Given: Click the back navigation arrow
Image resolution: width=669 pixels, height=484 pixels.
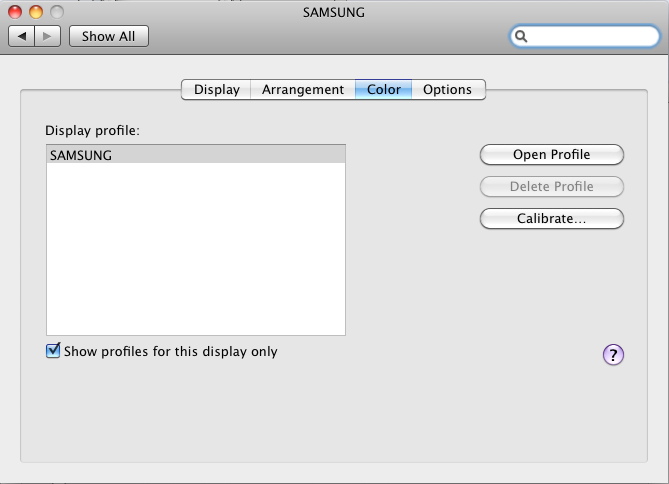Looking at the screenshot, I should 22,36.
